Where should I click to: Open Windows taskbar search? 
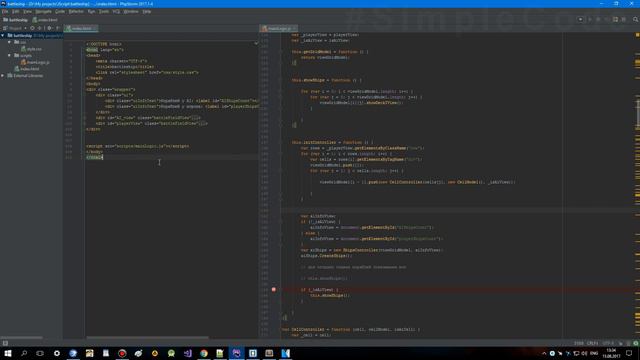pyautogui.click(x=24, y=353)
